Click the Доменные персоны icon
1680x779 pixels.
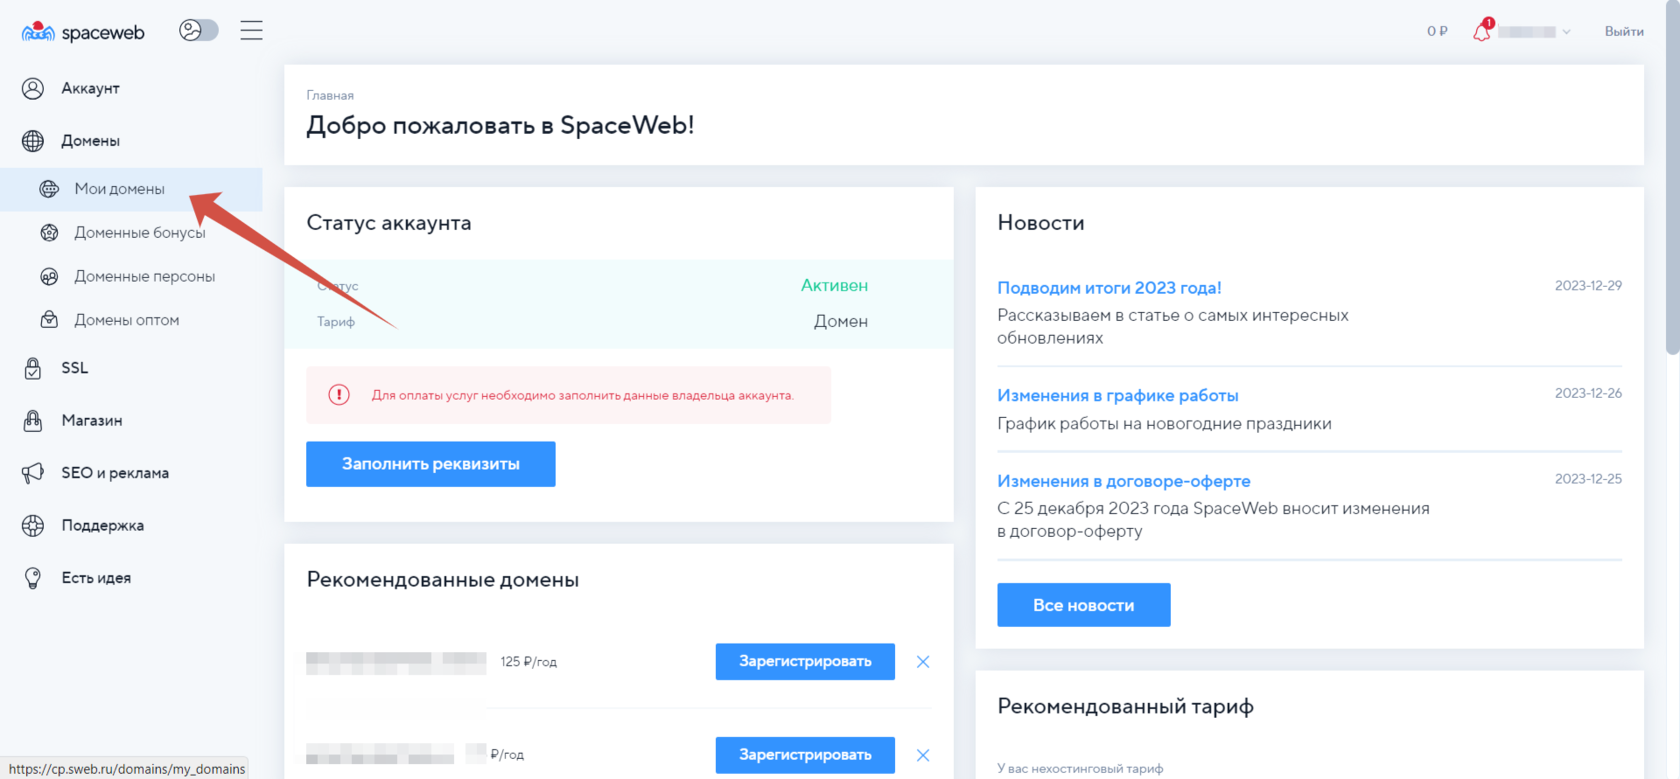click(x=49, y=277)
